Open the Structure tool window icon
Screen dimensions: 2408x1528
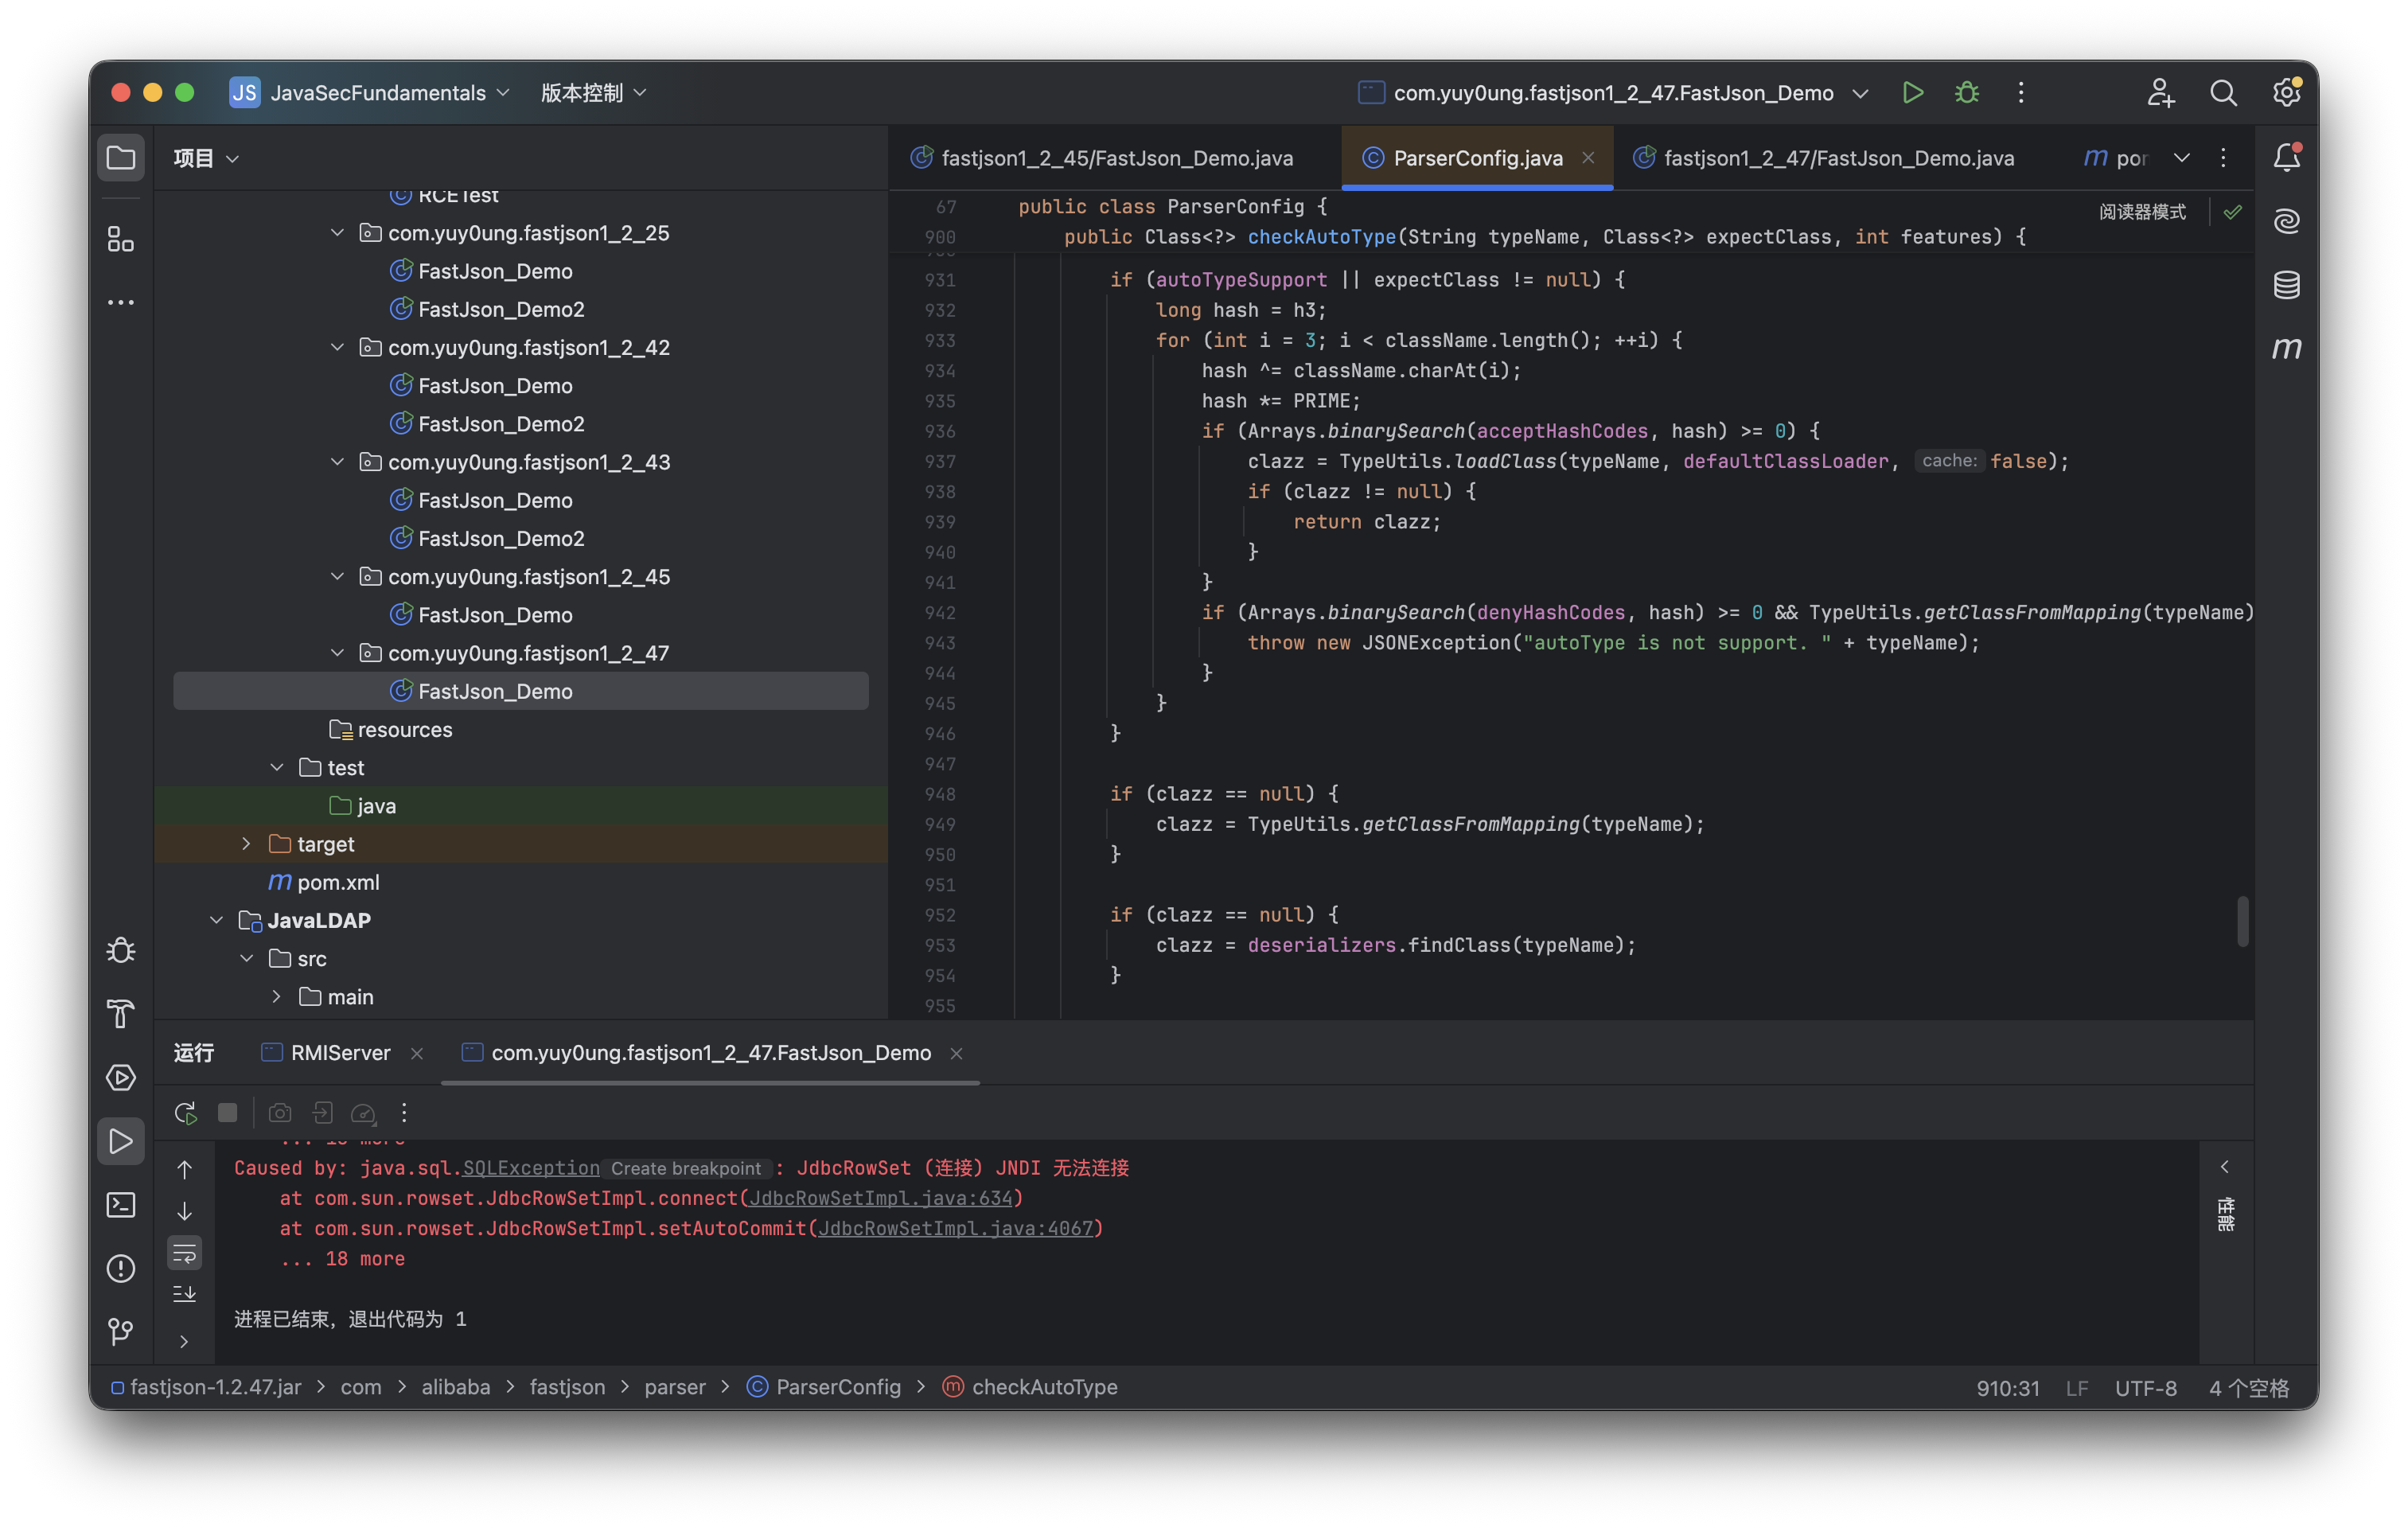click(121, 239)
